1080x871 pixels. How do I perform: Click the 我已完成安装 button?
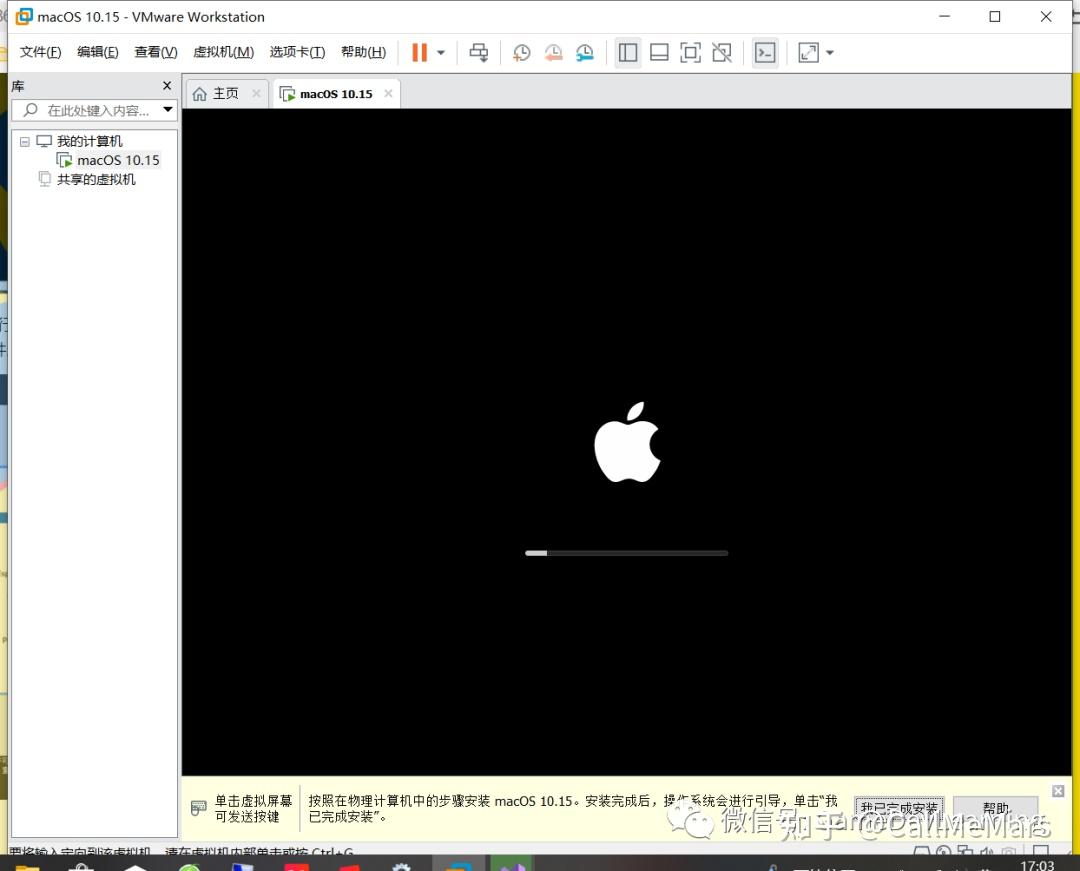pyautogui.click(x=899, y=808)
